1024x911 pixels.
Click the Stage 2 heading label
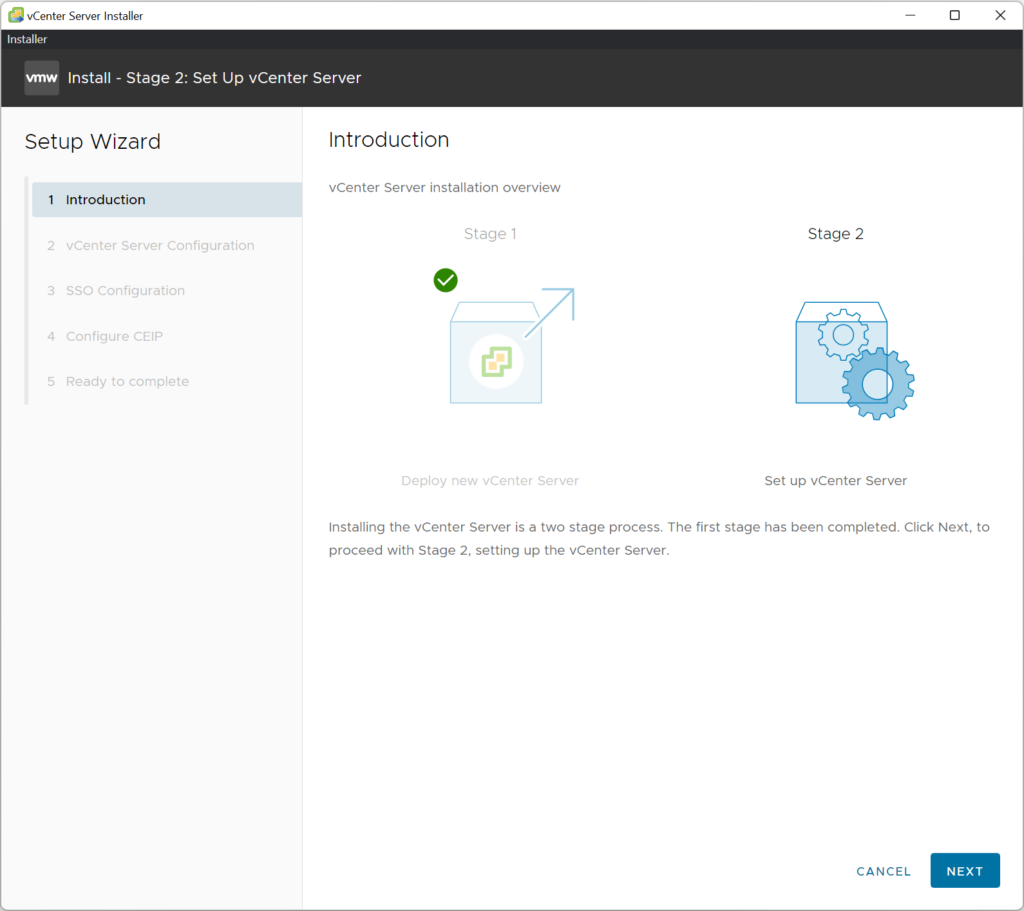tap(835, 234)
